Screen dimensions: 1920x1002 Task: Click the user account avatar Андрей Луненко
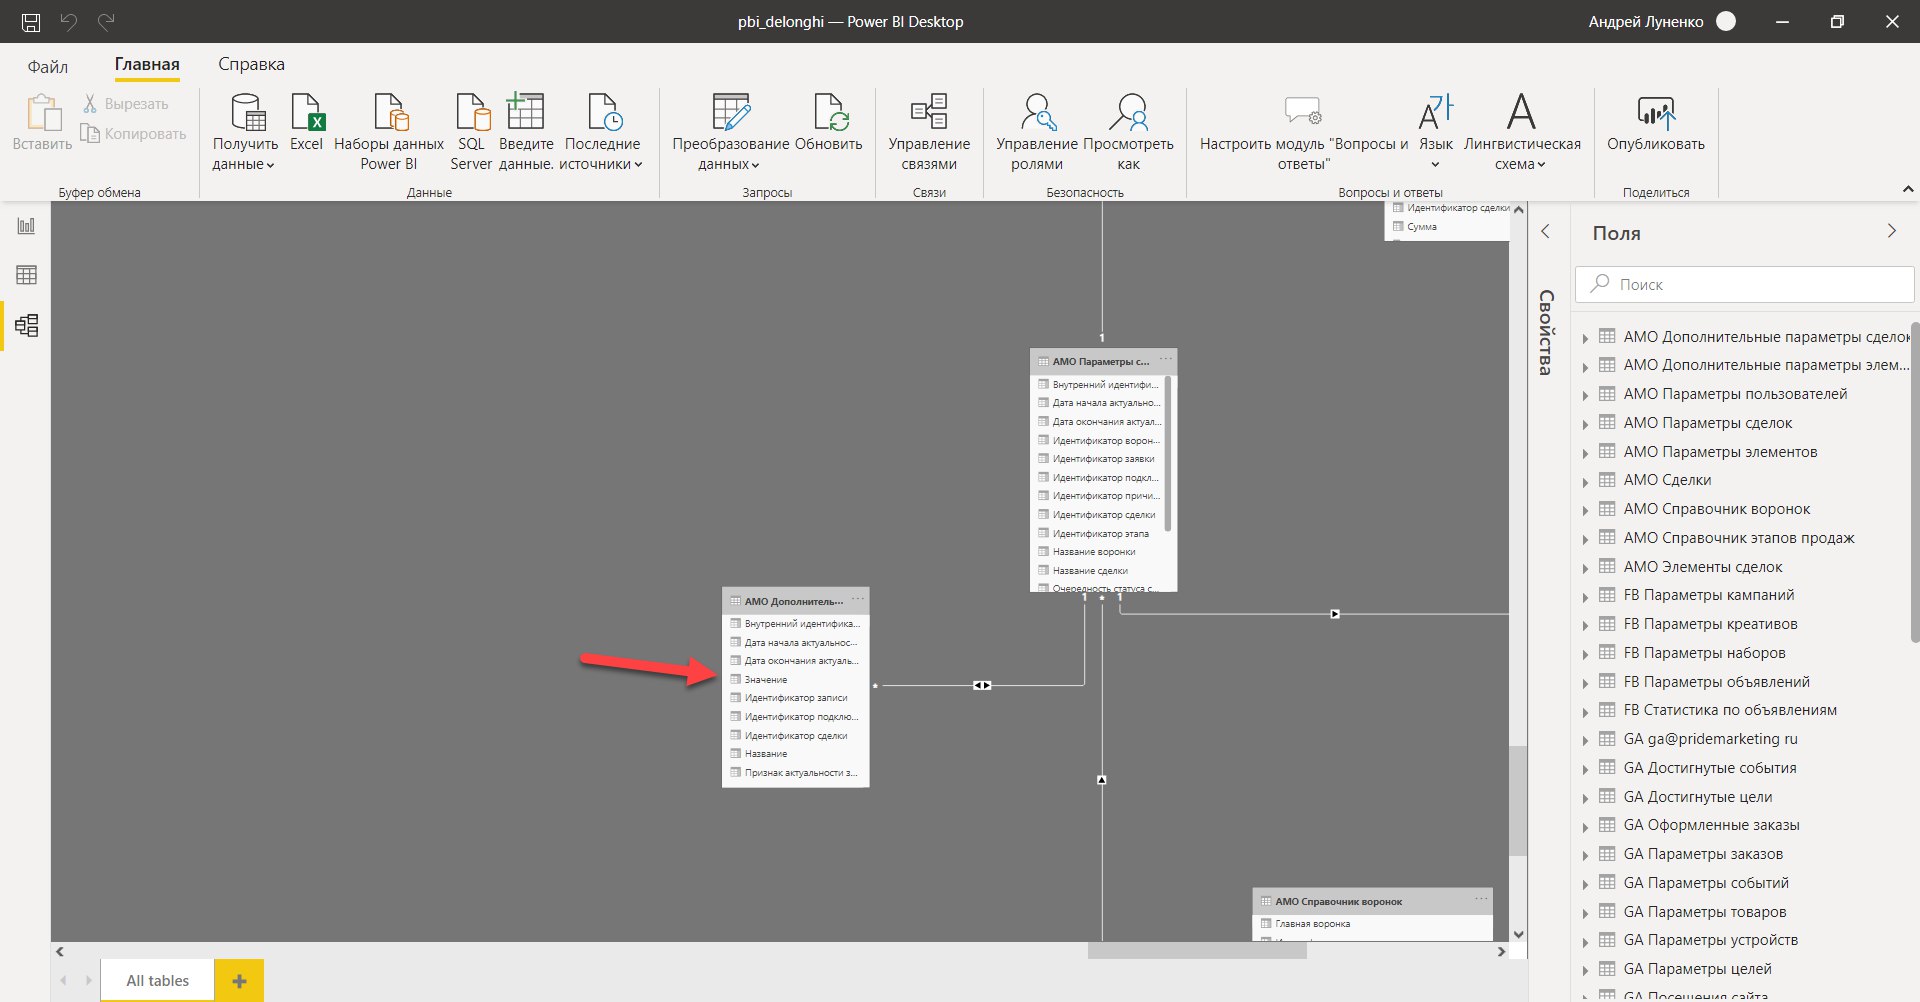tap(1726, 21)
